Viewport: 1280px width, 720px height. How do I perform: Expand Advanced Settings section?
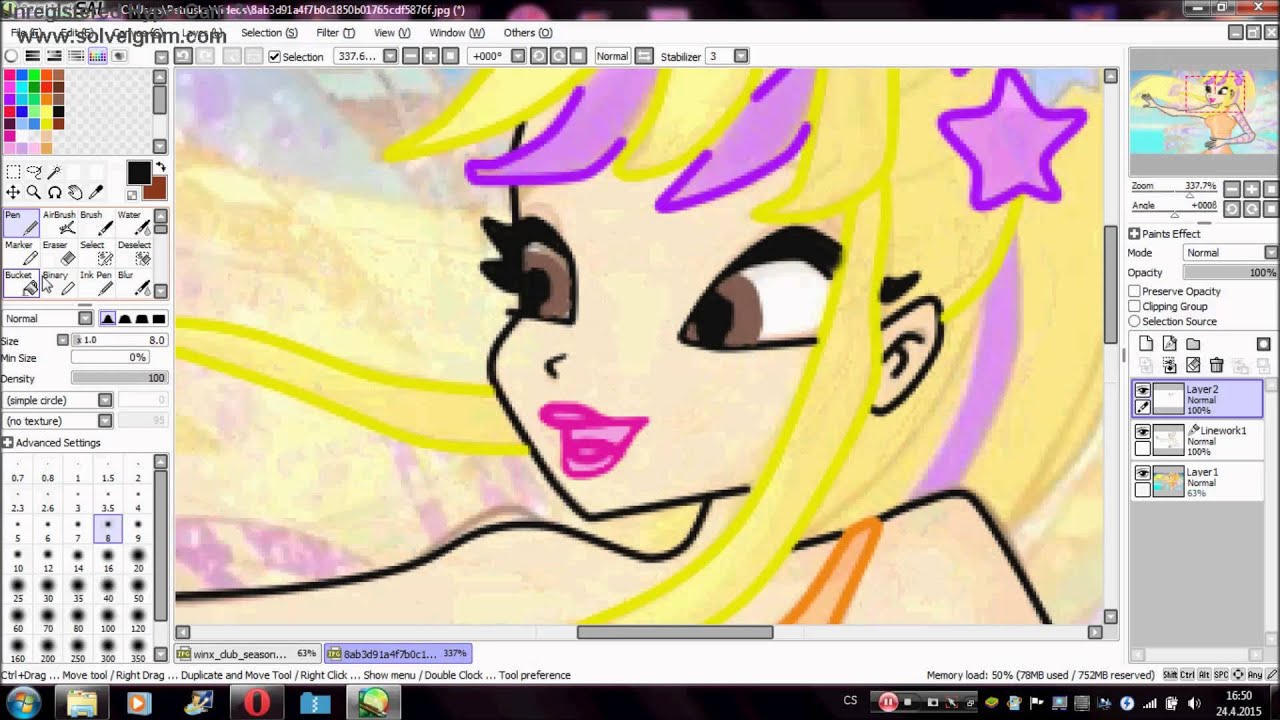(x=8, y=442)
